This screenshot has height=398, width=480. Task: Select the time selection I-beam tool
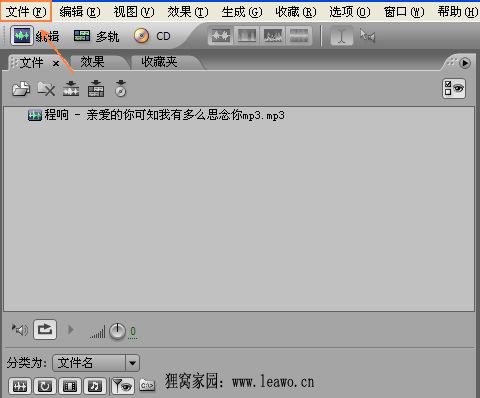pyautogui.click(x=342, y=35)
